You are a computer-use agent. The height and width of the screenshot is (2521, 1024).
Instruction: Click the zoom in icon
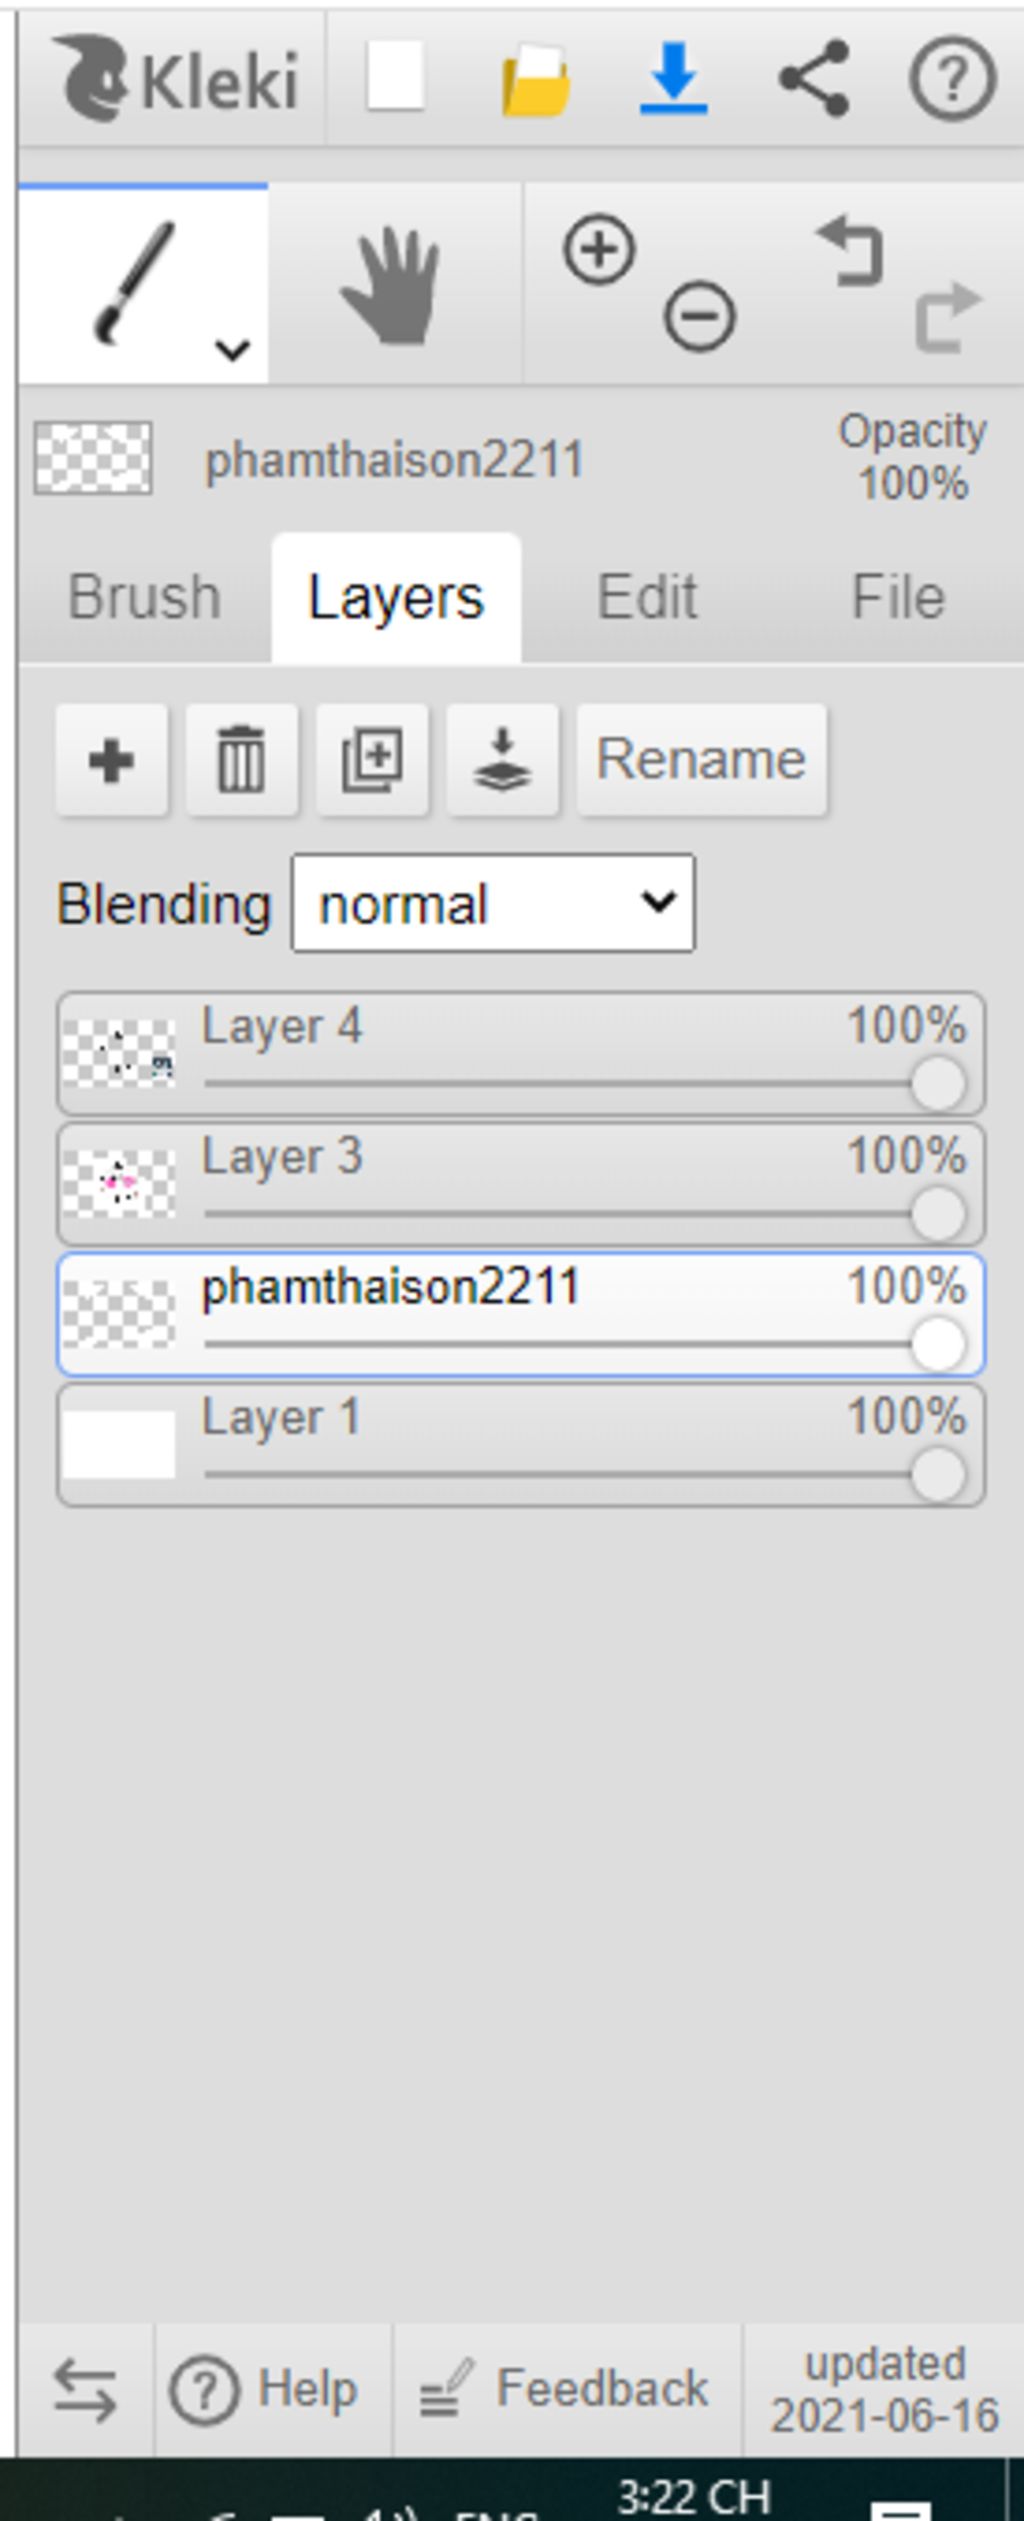pyautogui.click(x=599, y=249)
